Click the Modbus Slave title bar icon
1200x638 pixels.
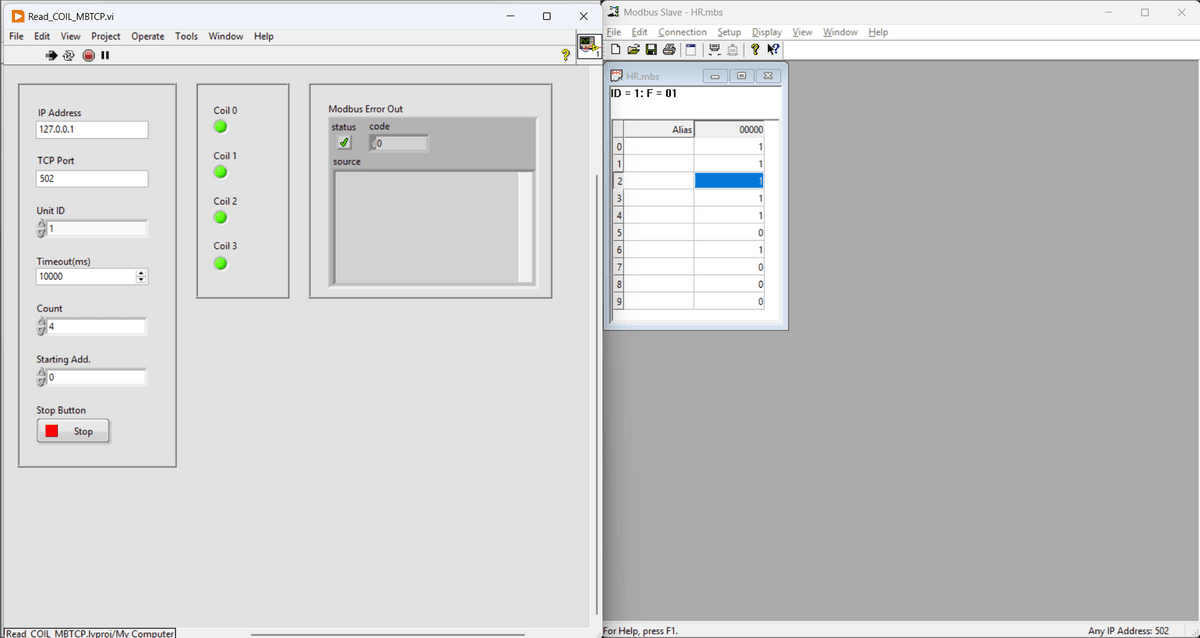(613, 12)
